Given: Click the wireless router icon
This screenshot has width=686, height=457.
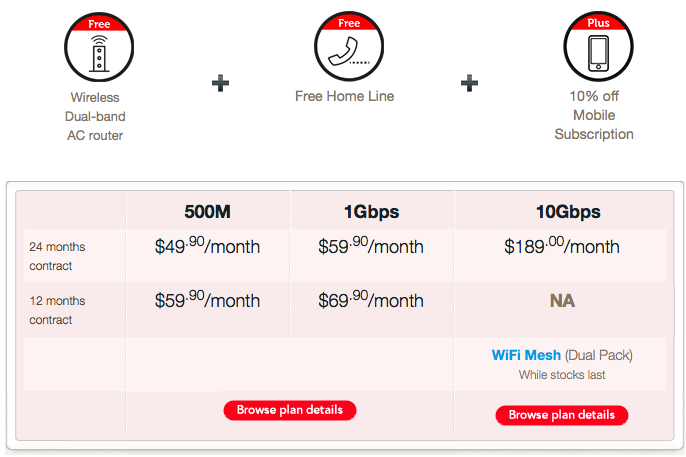Looking at the screenshot, I should (96, 49).
